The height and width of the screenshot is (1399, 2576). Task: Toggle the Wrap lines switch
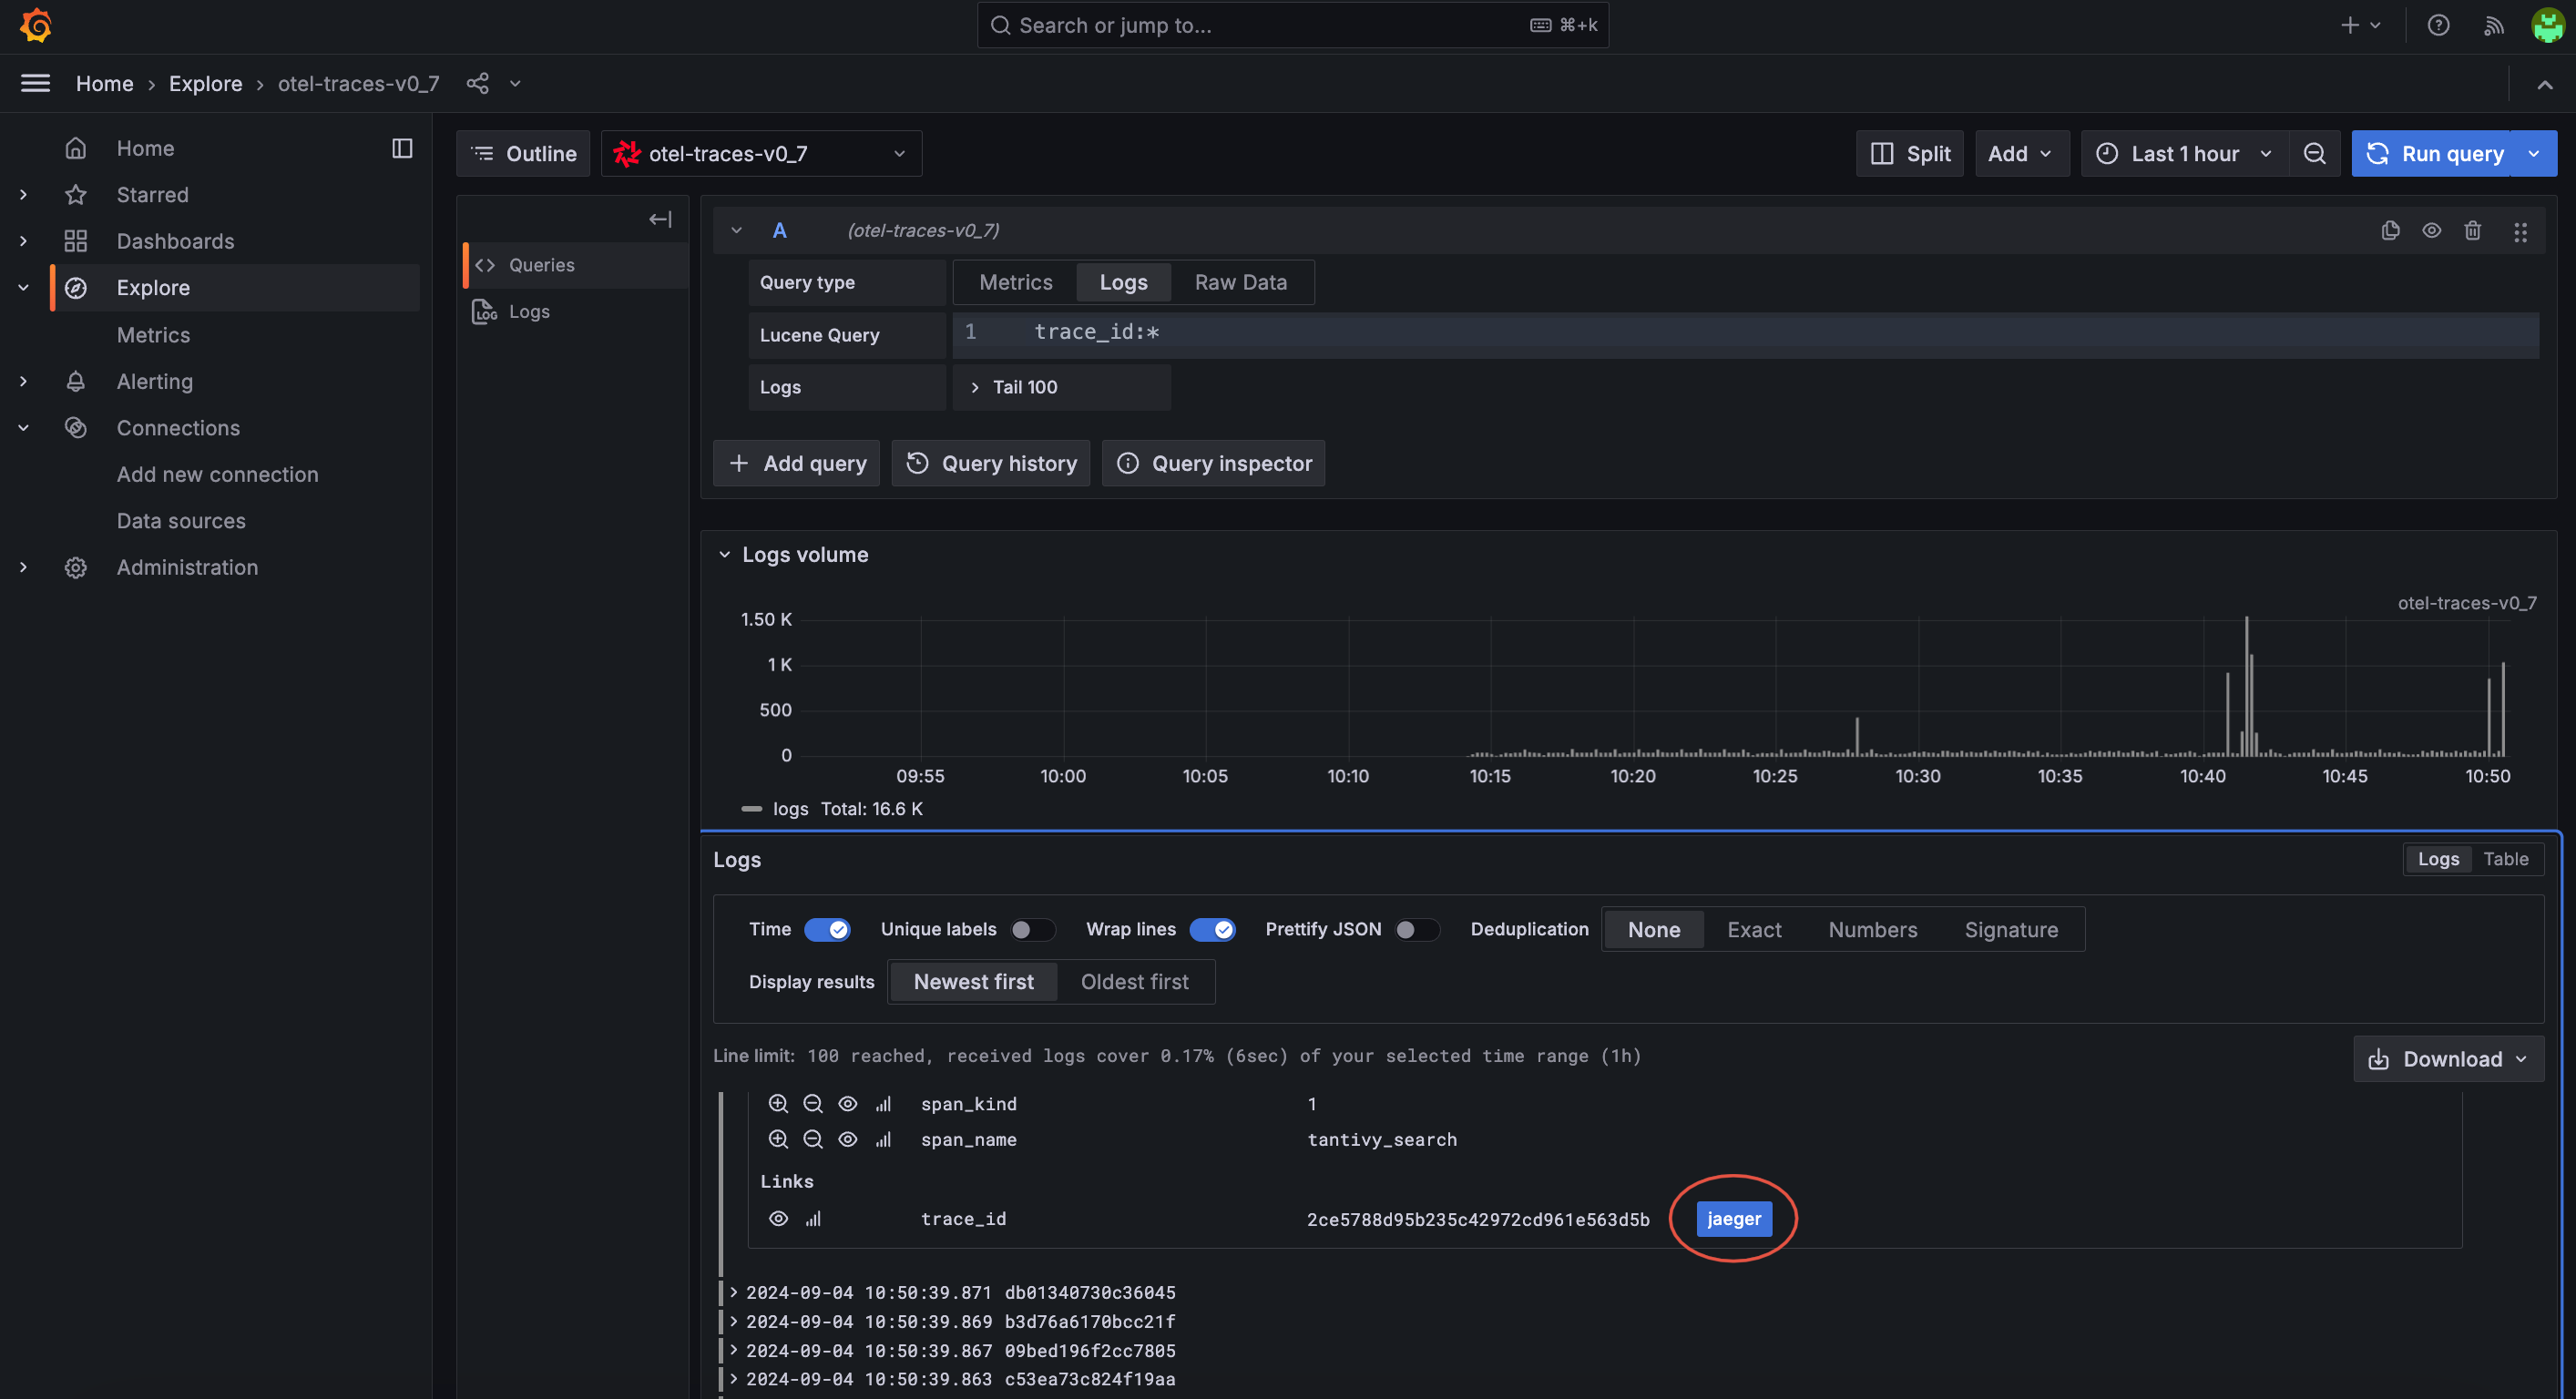[x=1212, y=930]
